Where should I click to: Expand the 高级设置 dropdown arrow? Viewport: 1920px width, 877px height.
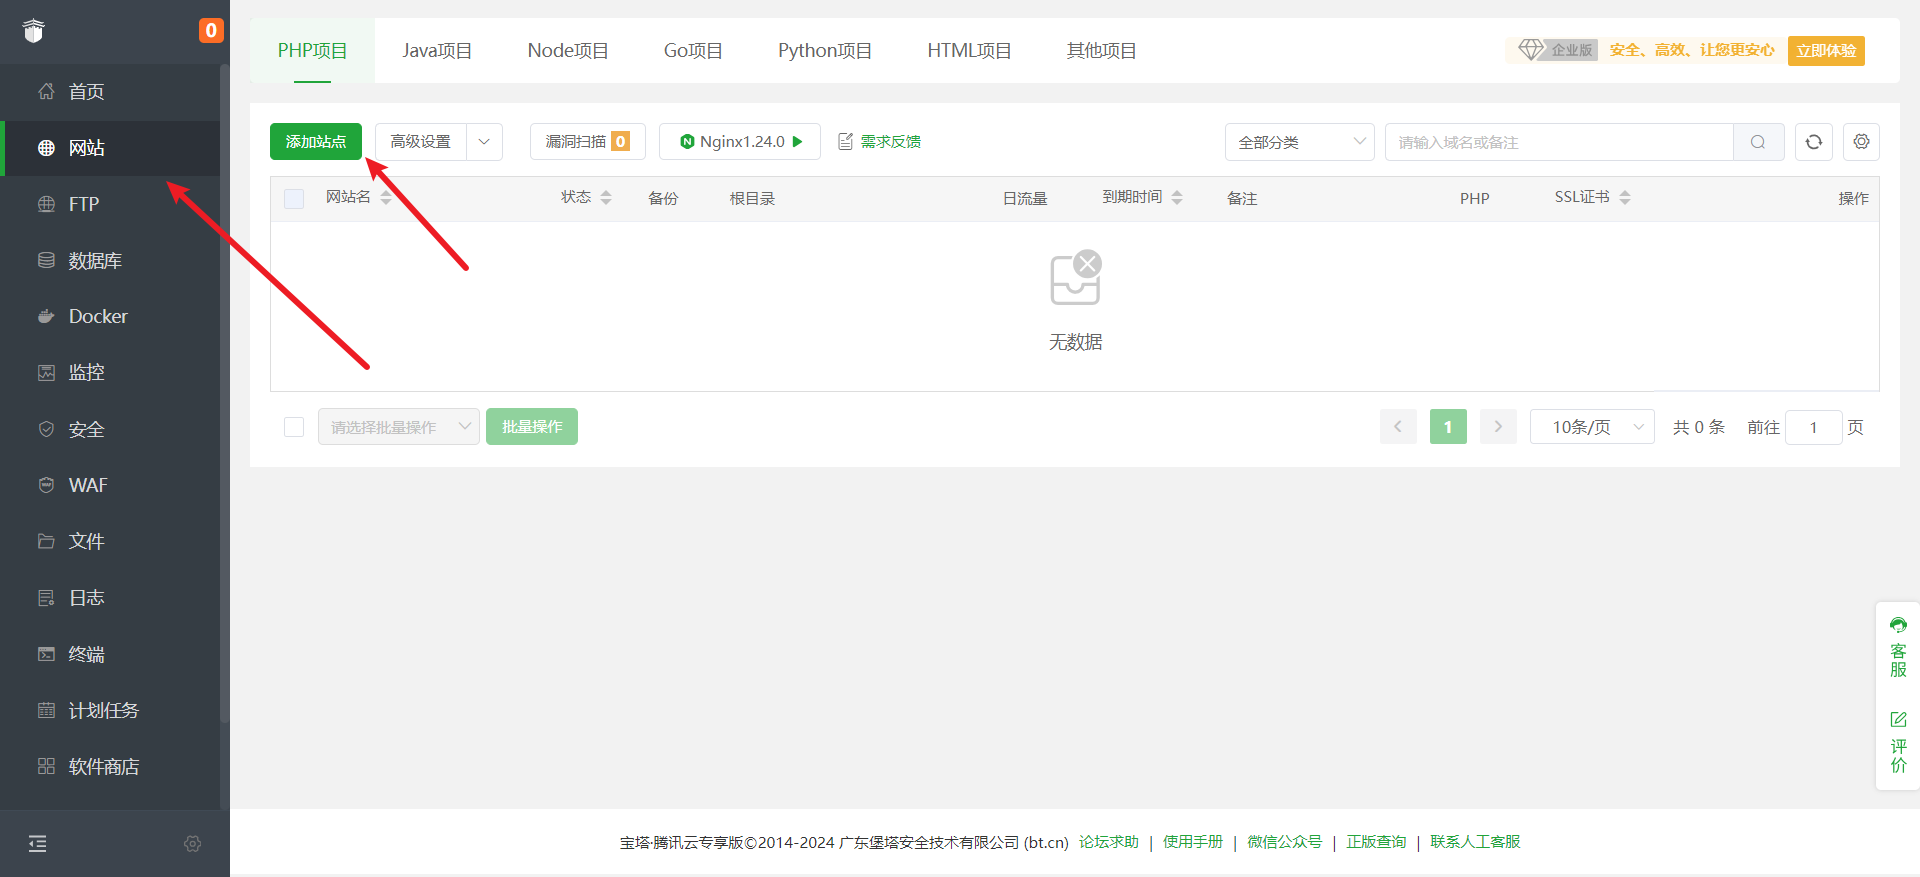click(484, 142)
